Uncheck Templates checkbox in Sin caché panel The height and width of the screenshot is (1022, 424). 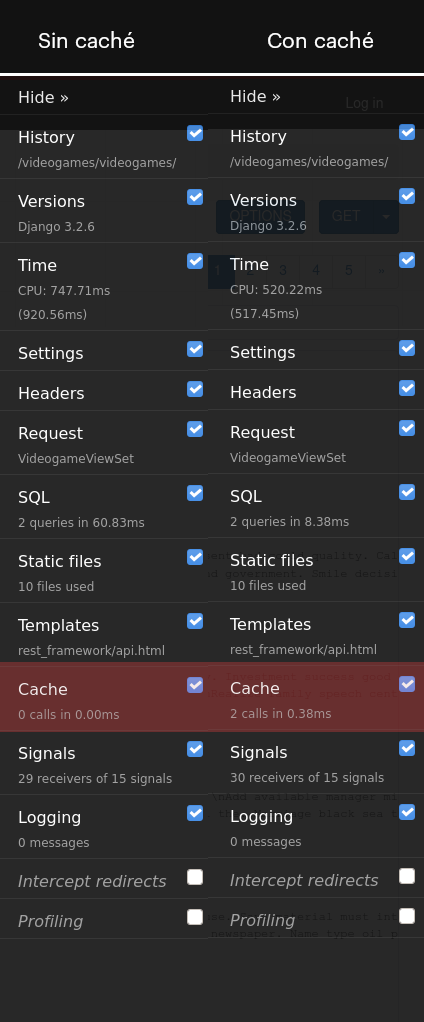[x=195, y=620]
